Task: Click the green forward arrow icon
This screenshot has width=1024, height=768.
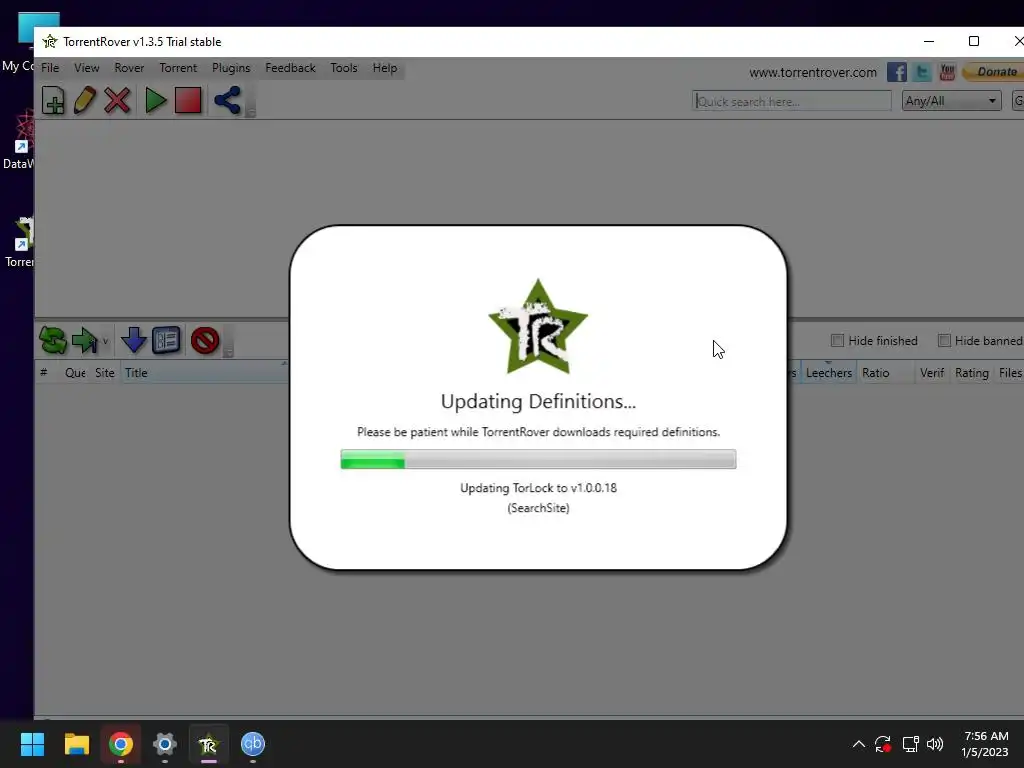Action: point(84,340)
